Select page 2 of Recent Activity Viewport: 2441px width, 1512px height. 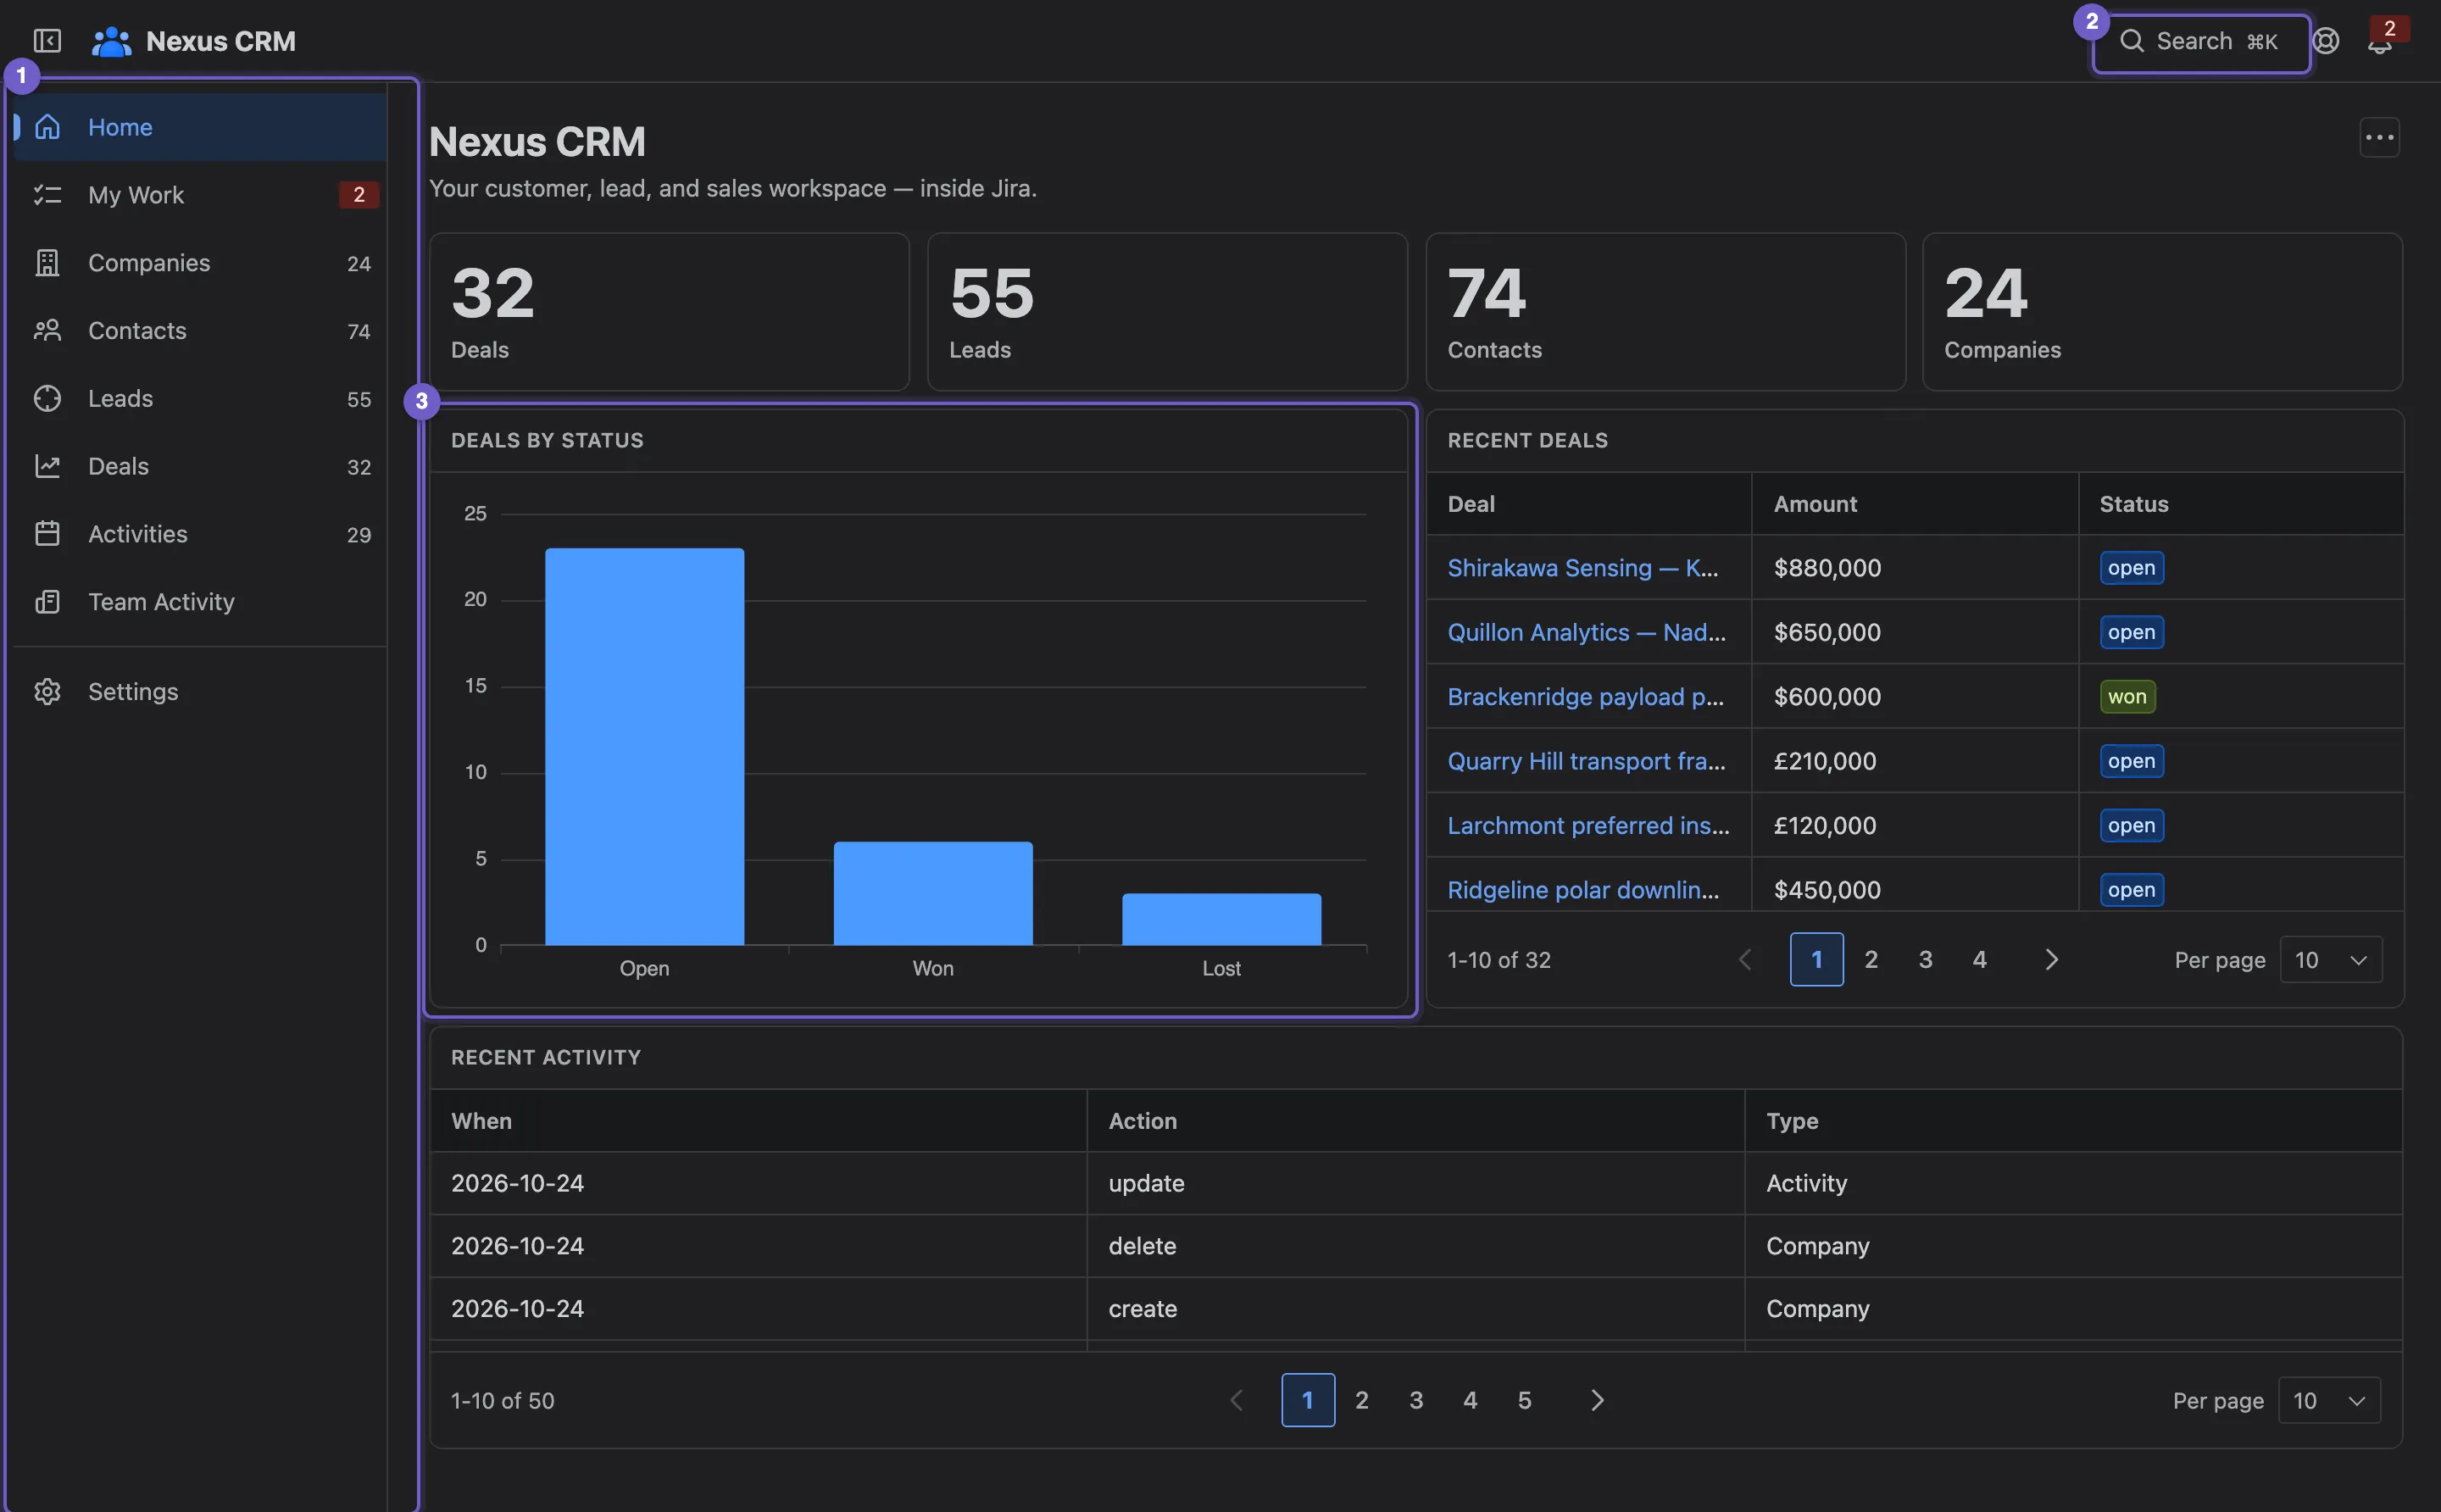pos(1362,1401)
